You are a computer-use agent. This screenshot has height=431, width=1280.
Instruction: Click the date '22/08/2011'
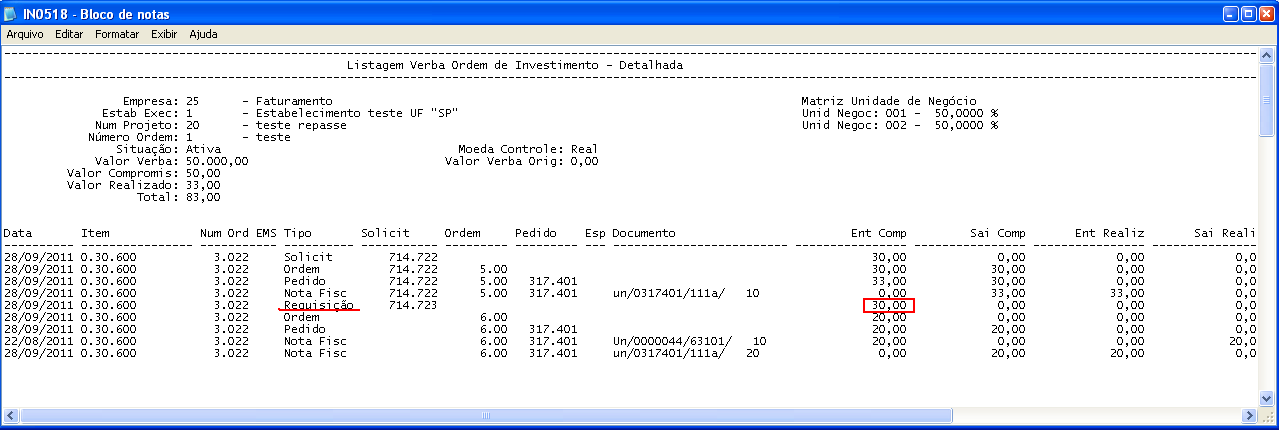pos(38,341)
